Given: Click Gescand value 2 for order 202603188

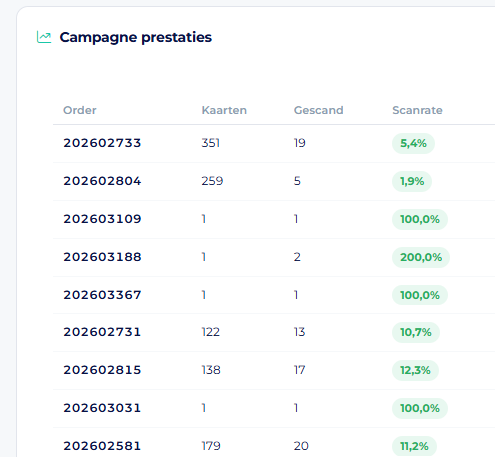Looking at the screenshot, I should (297, 257).
